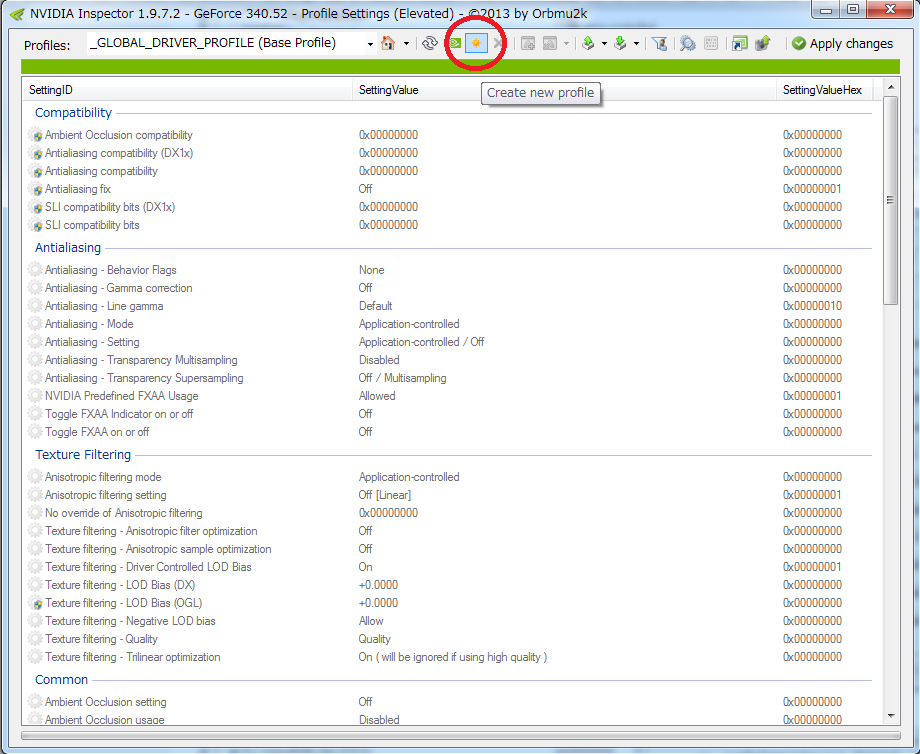
Task: Sort by the SettingID column header
Action: (x=187, y=90)
